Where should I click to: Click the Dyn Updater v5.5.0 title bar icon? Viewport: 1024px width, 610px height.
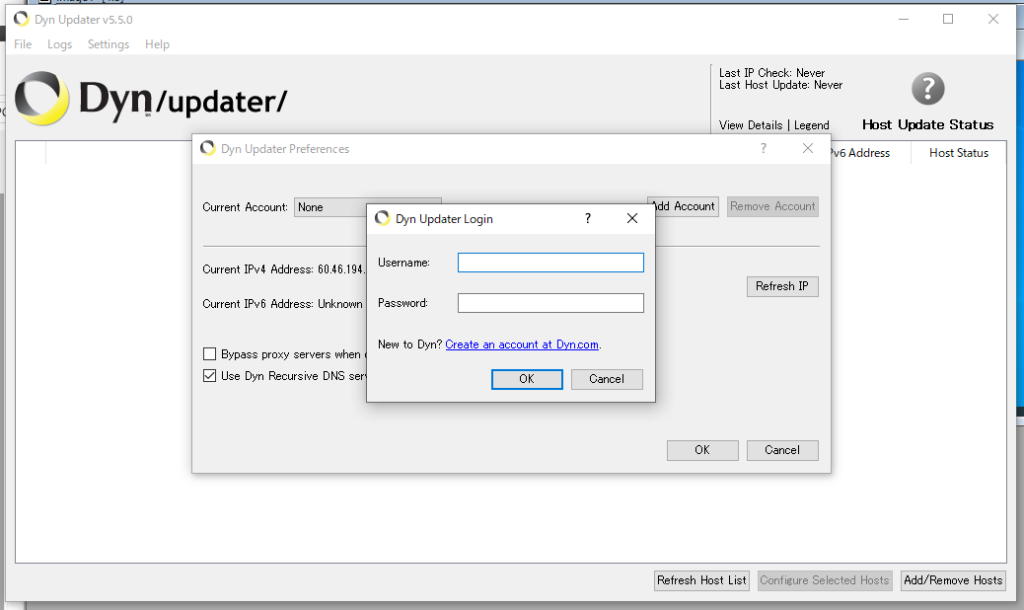[22, 19]
